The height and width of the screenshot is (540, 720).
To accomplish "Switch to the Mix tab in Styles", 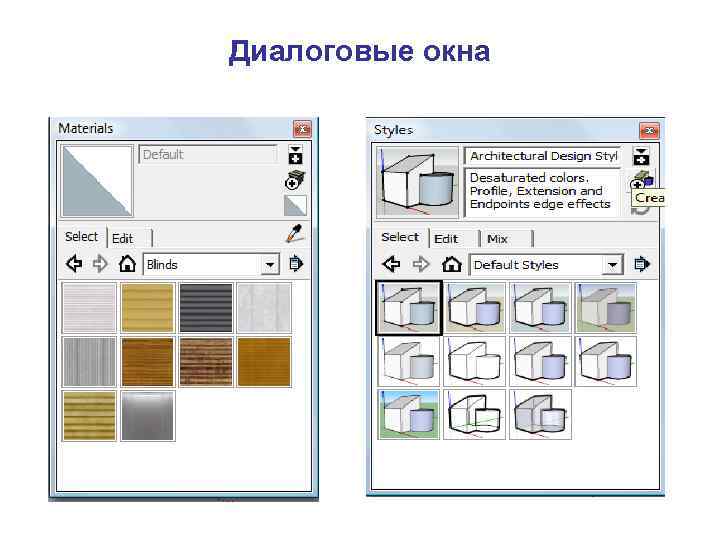I will (x=497, y=239).
